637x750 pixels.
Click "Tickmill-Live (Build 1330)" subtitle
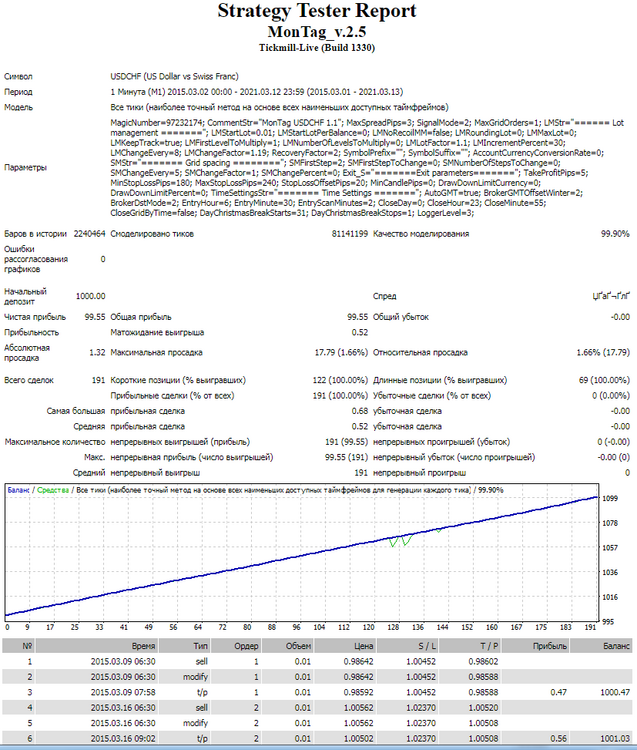pyautogui.click(x=317, y=47)
